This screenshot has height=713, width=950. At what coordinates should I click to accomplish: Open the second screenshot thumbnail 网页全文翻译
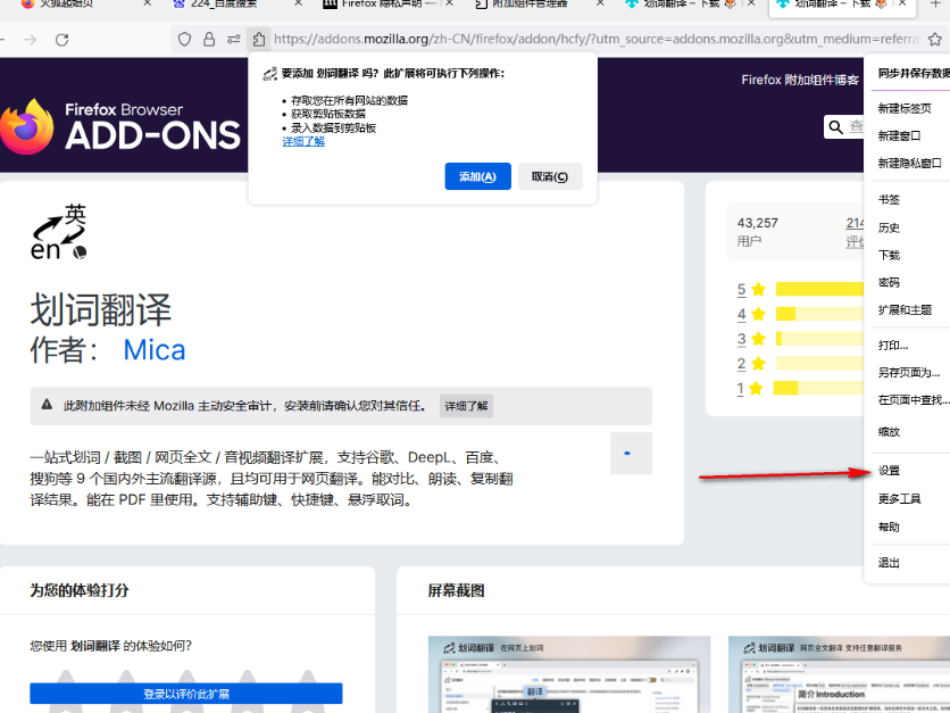839,674
